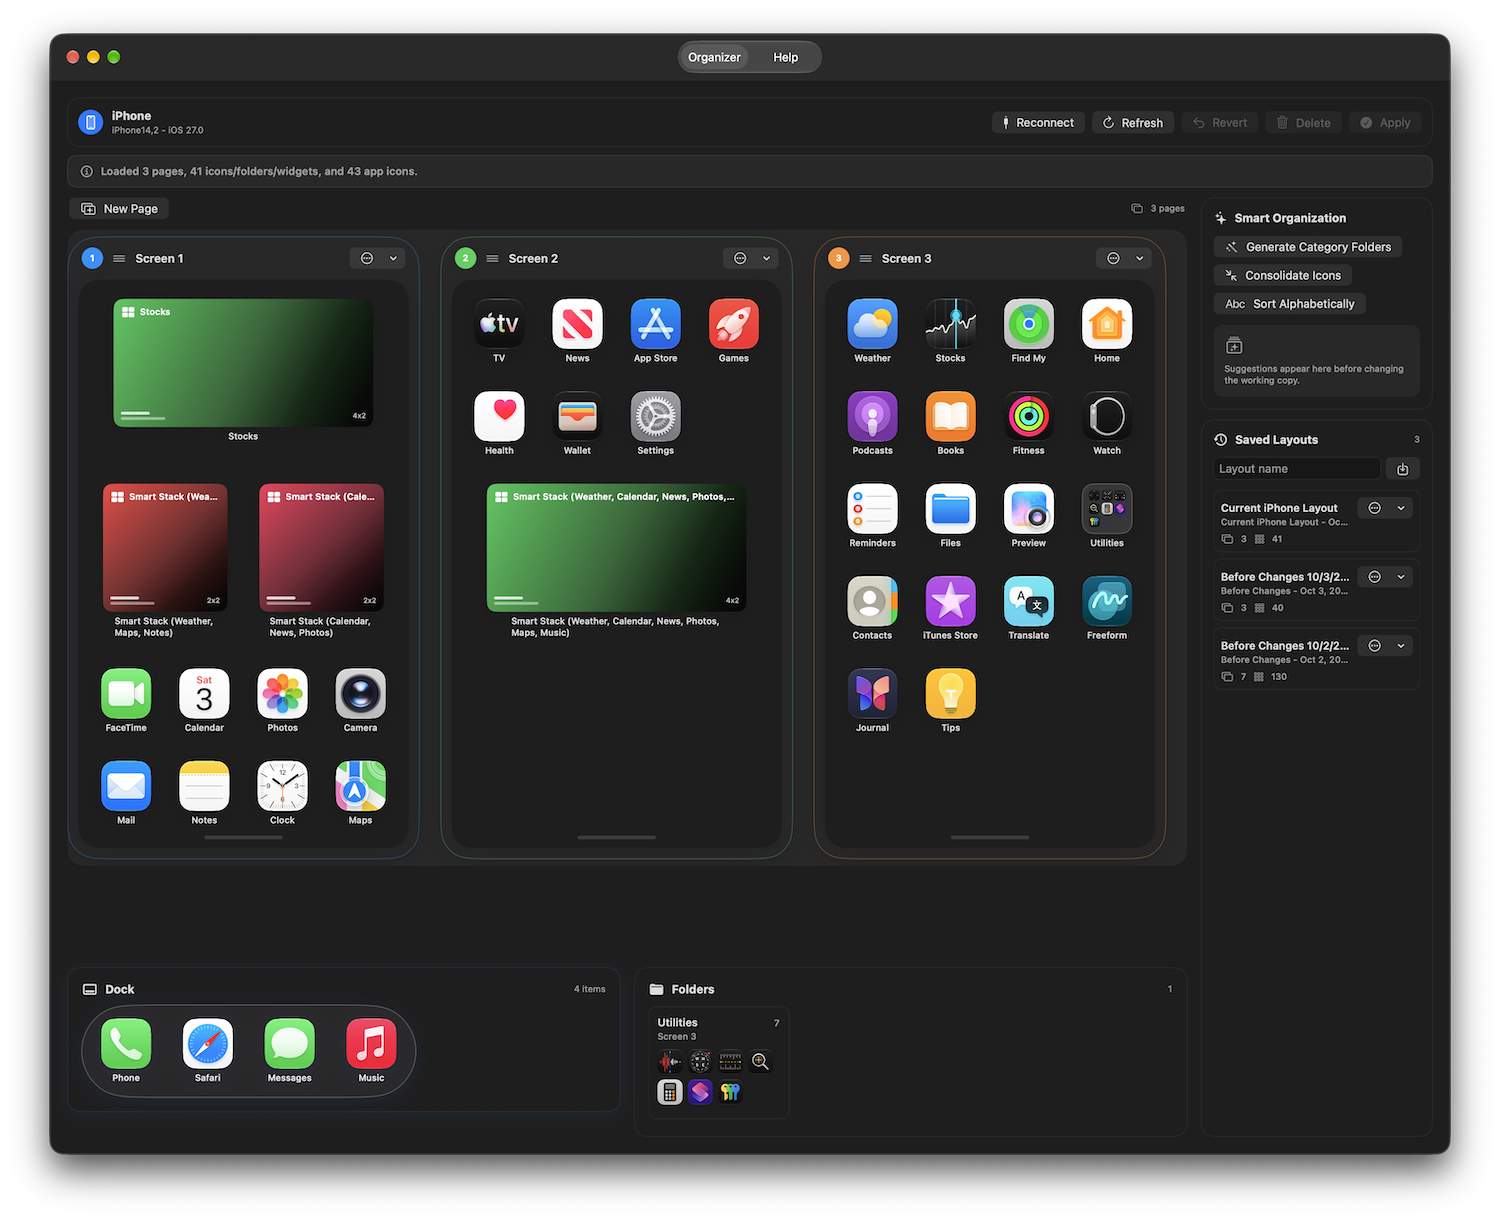The image size is (1500, 1220).
Task: Click the Safari icon in the Dock
Action: (x=208, y=1044)
